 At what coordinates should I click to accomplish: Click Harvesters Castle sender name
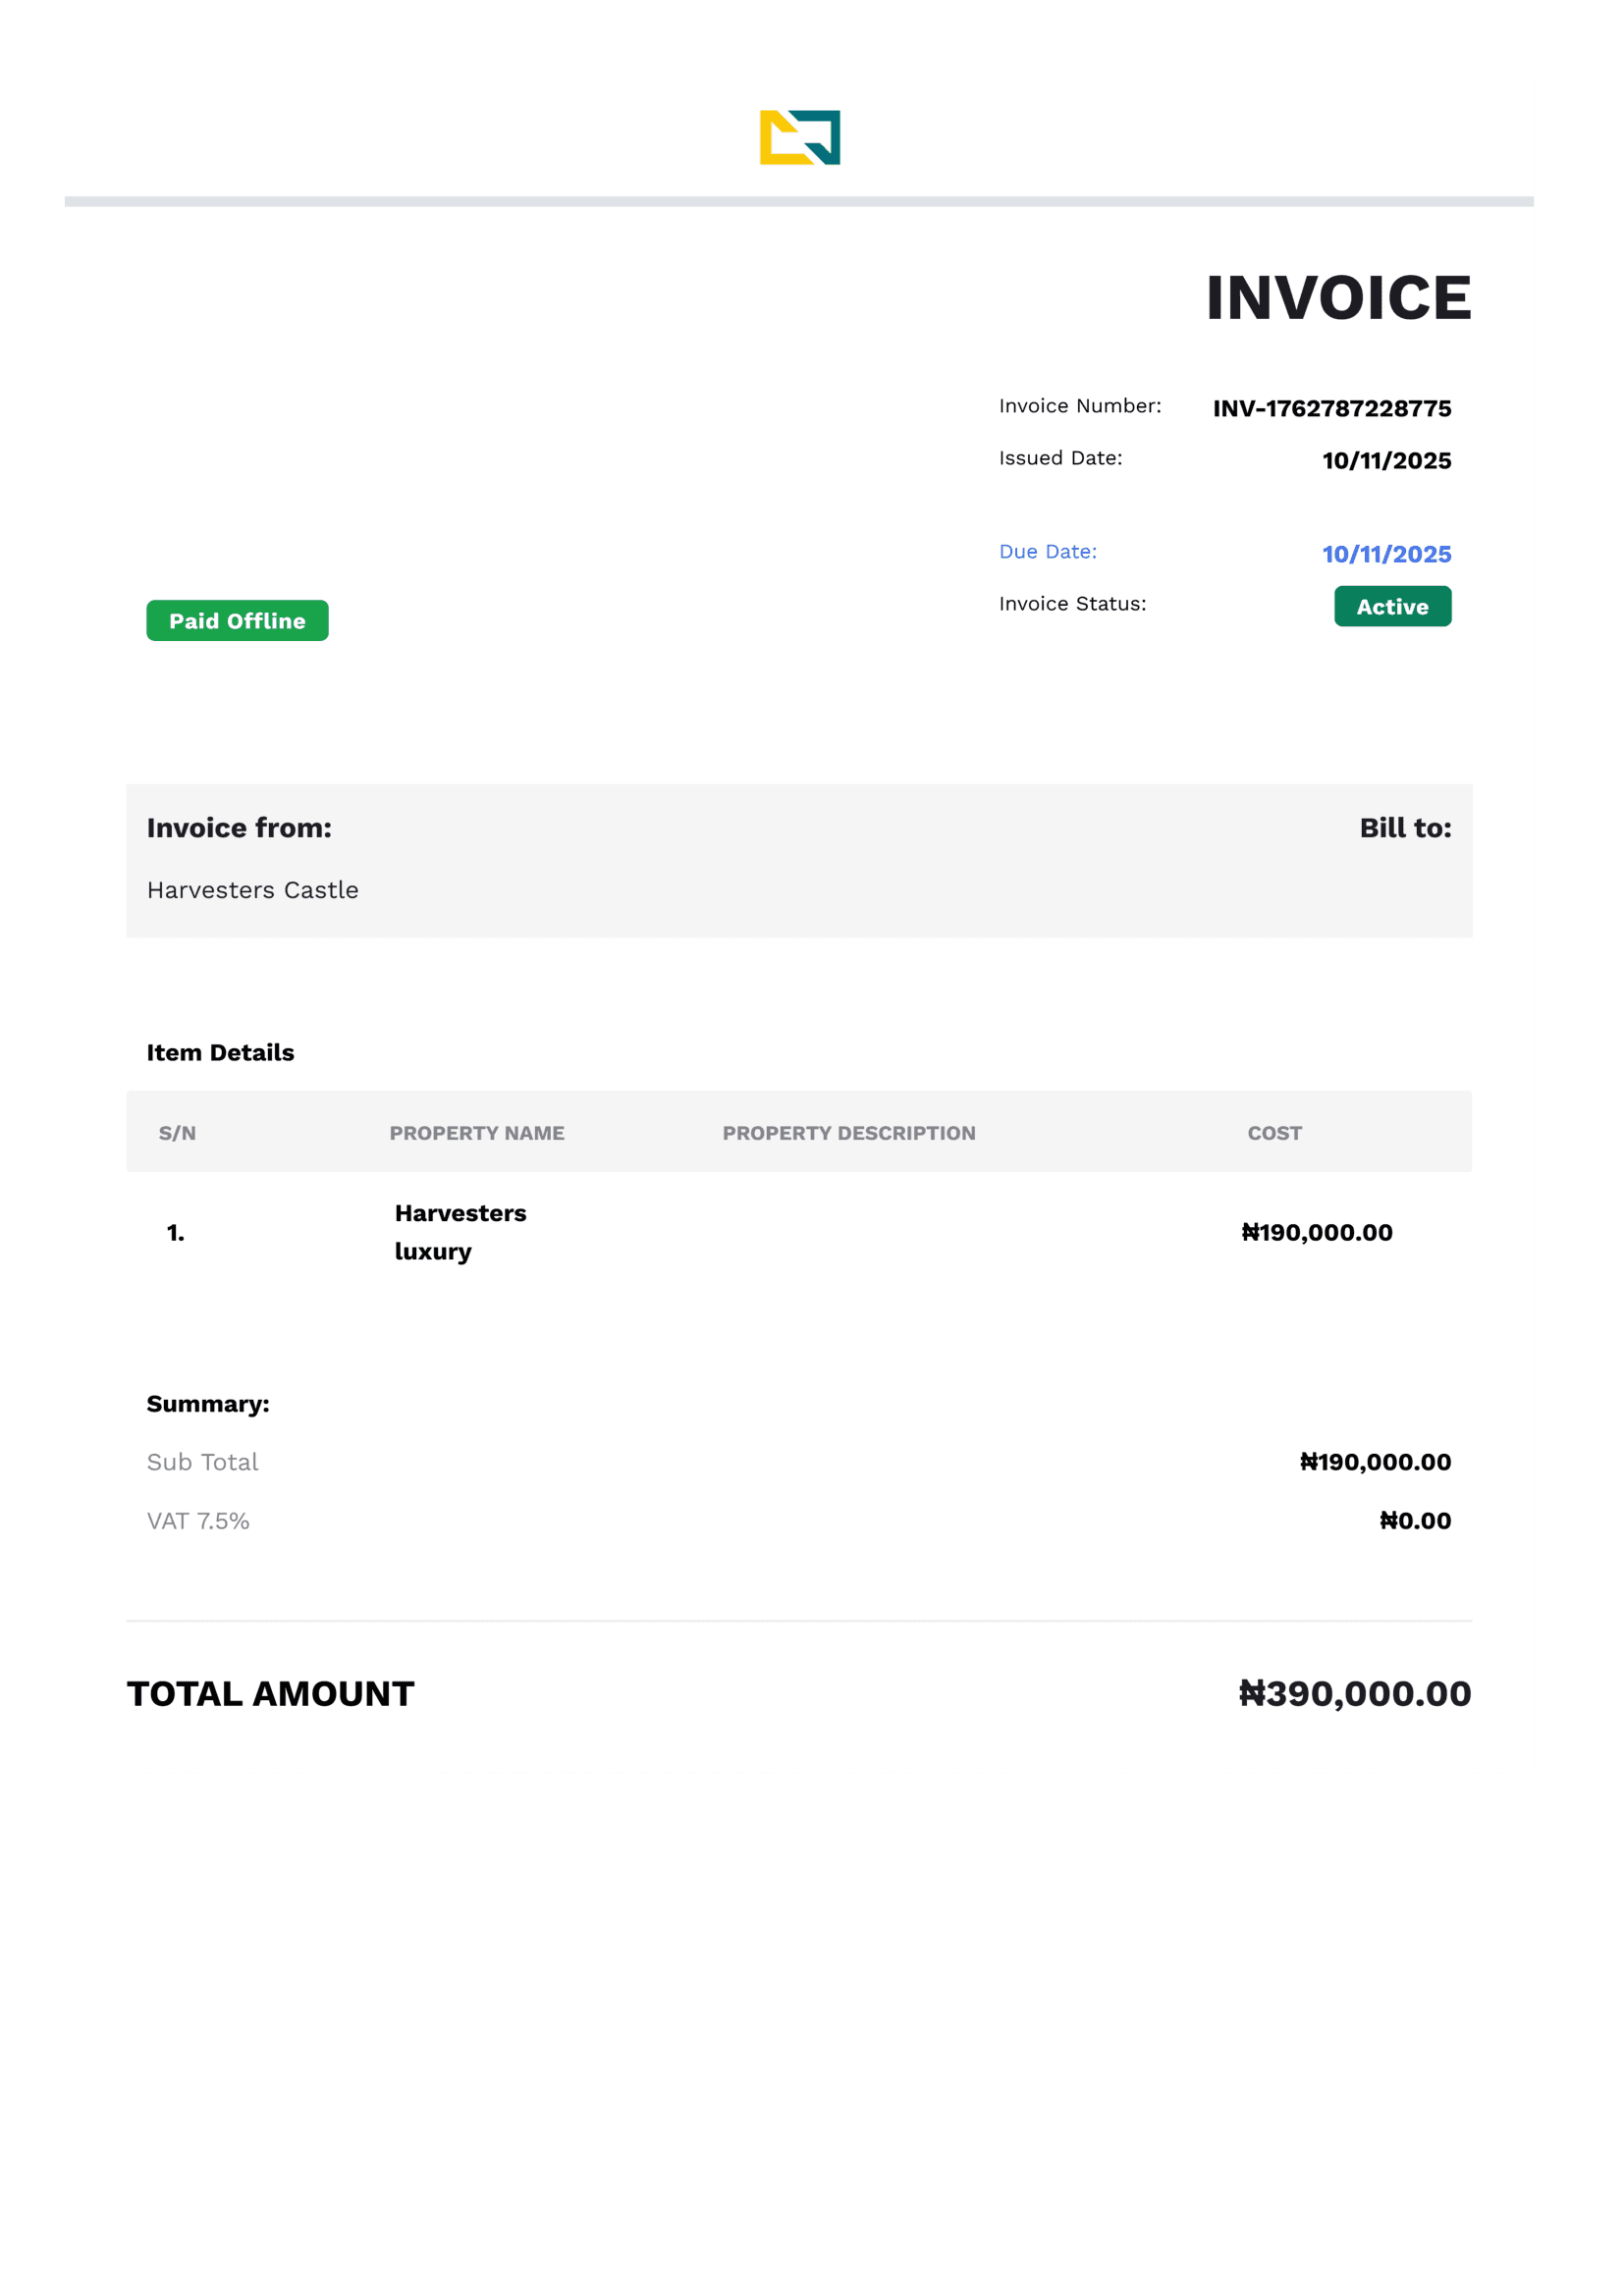253,890
